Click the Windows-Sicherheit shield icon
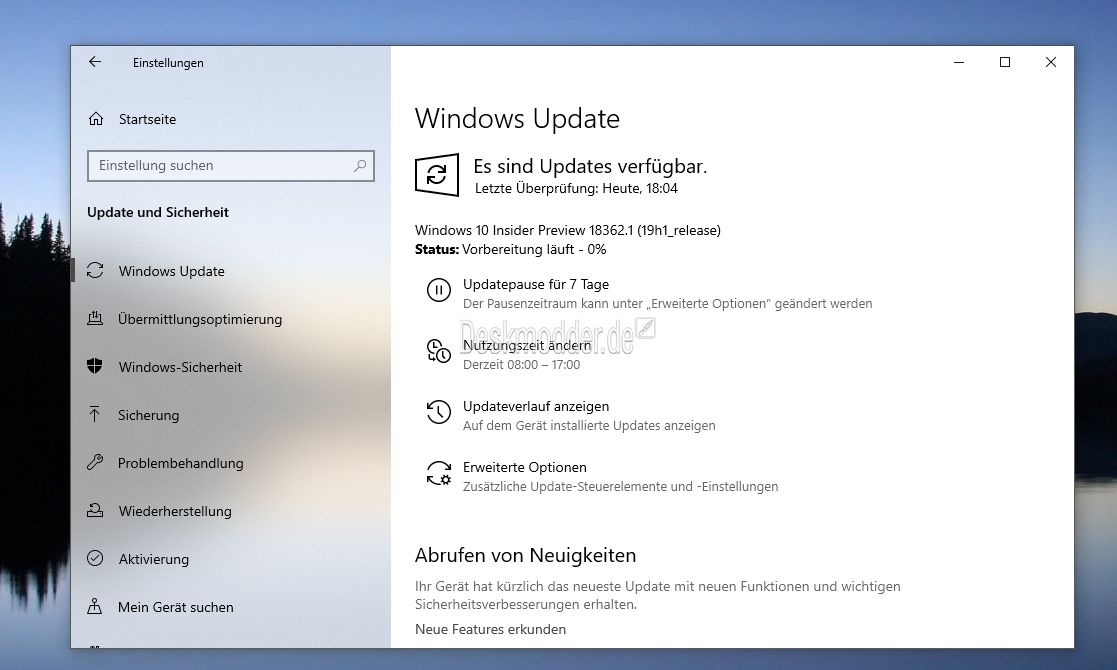The width and height of the screenshot is (1117, 670). [x=95, y=367]
